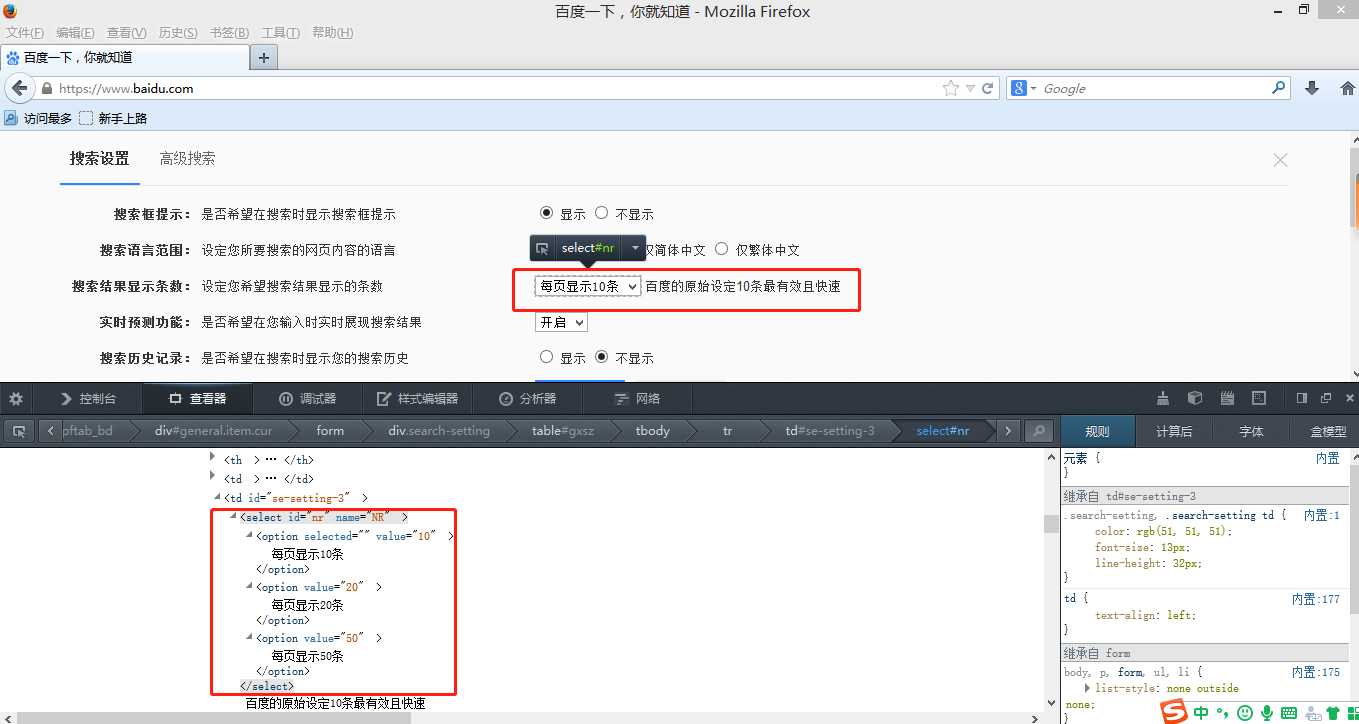The height and width of the screenshot is (724, 1359).
Task: Open the 书签(B) menu
Action: click(x=229, y=33)
